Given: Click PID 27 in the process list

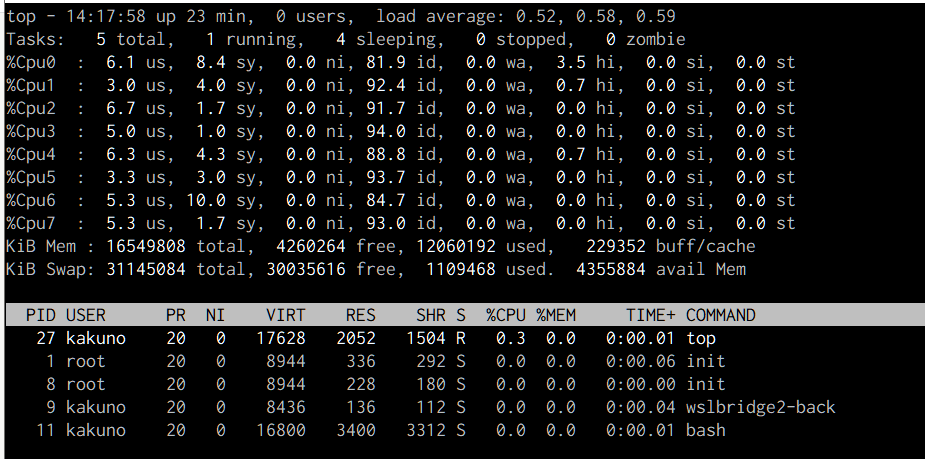Looking at the screenshot, I should tap(45, 338).
